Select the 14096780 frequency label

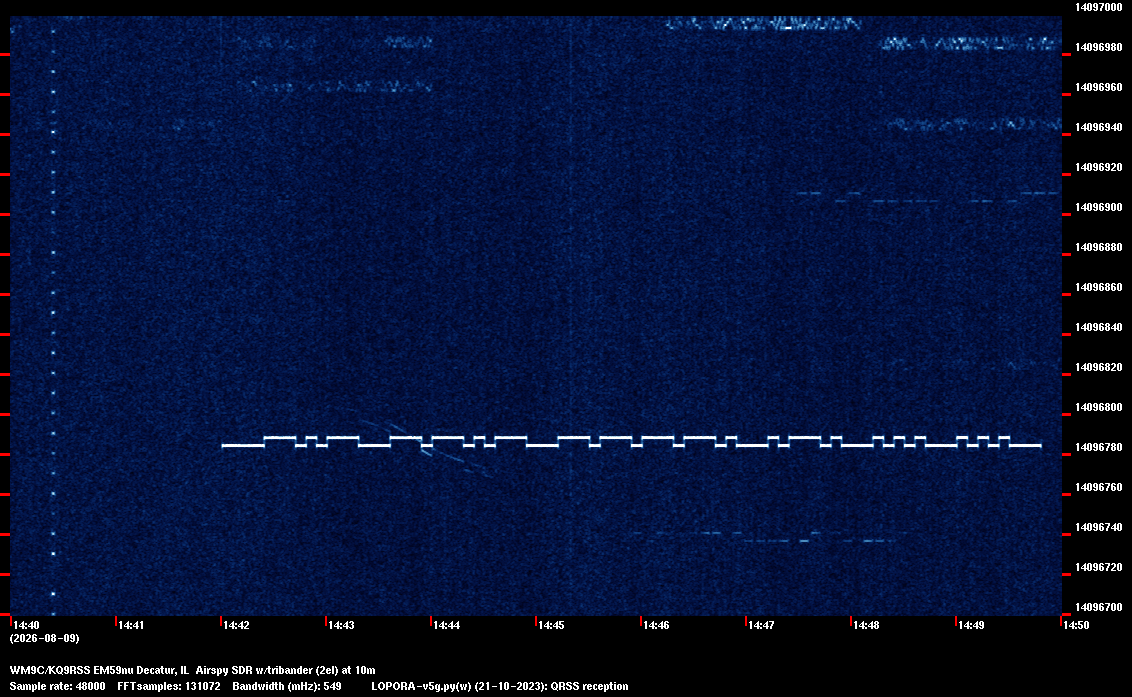1099,448
